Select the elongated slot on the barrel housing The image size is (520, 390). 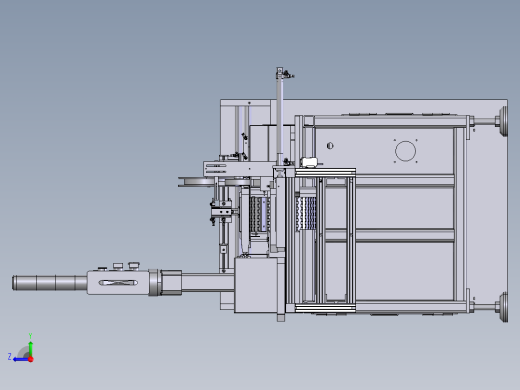click(118, 283)
